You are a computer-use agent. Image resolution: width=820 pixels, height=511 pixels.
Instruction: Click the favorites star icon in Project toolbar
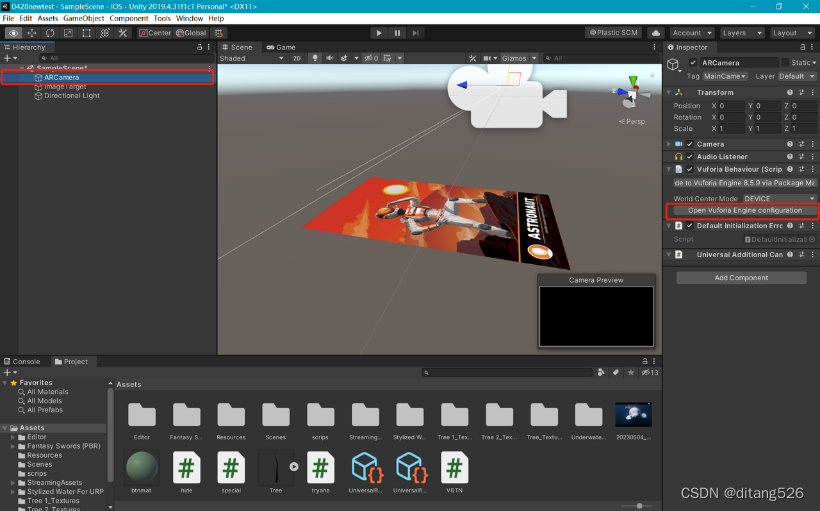tap(631, 372)
